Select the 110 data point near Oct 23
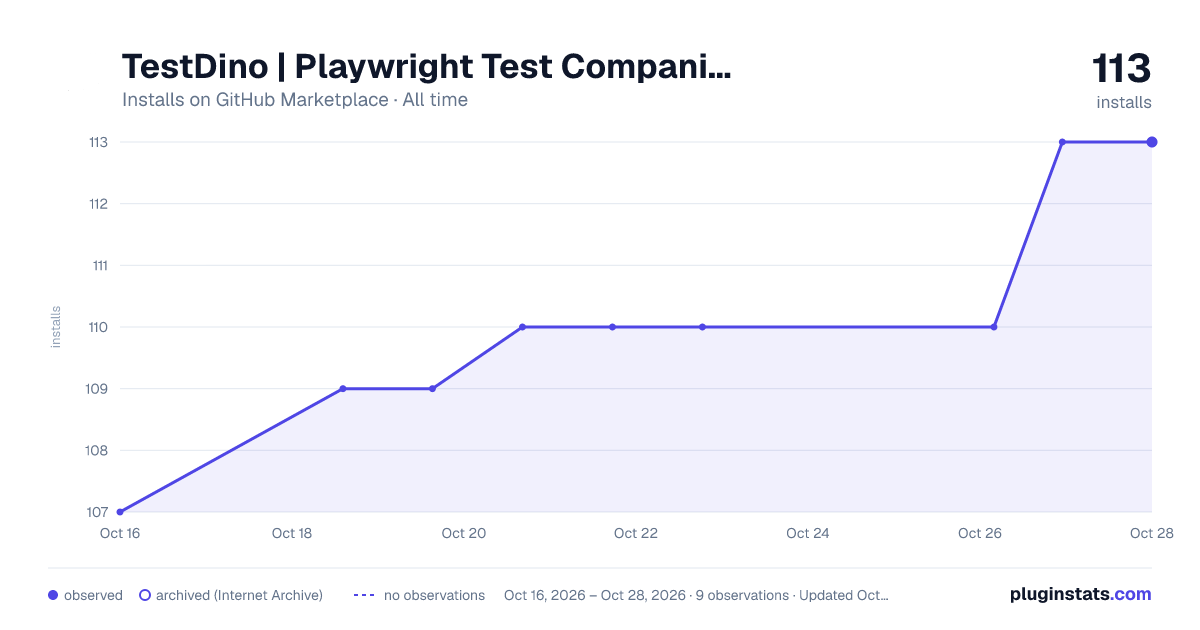 [x=702, y=327]
